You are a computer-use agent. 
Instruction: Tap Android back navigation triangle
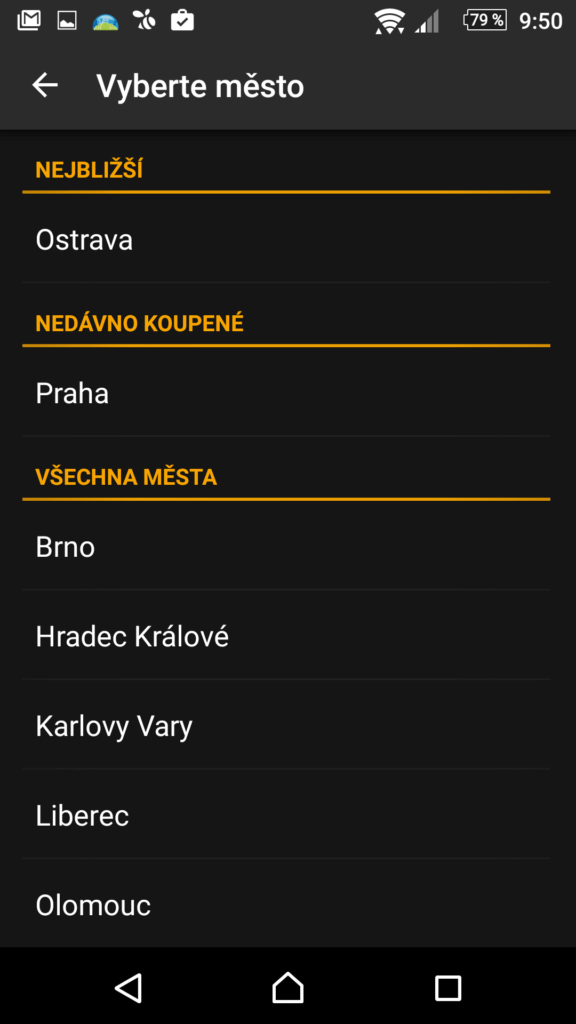pos(128,987)
